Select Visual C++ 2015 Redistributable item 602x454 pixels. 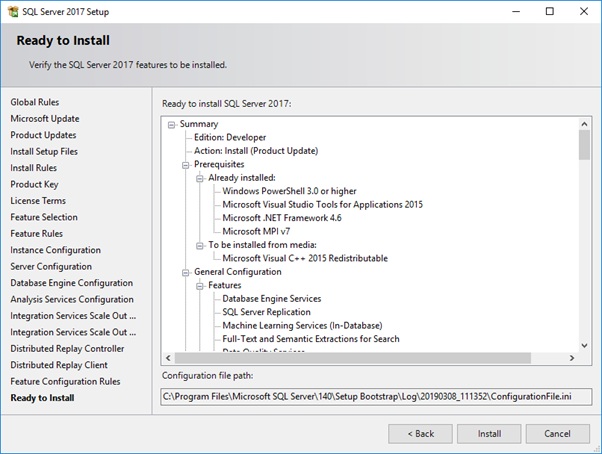[305, 258]
